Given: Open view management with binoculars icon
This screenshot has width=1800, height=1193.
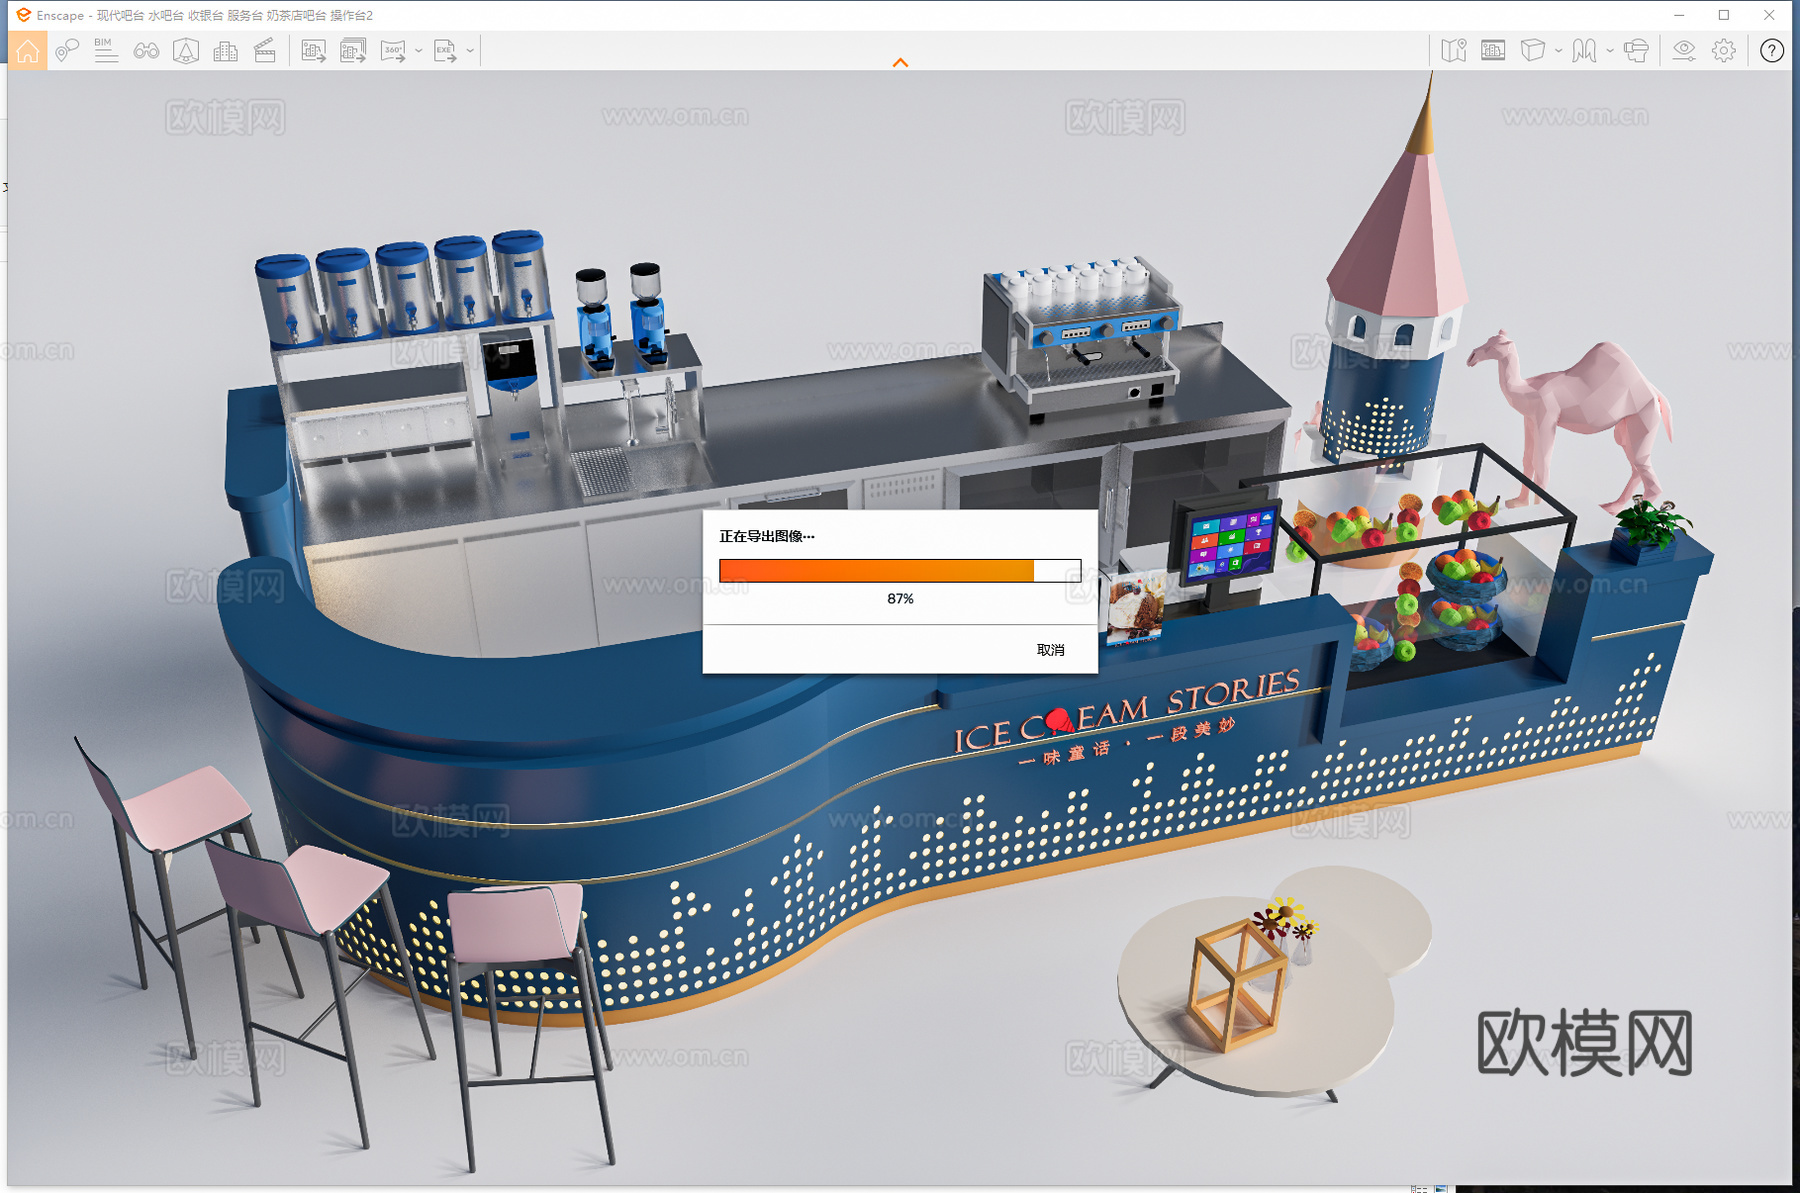Looking at the screenshot, I should [146, 50].
